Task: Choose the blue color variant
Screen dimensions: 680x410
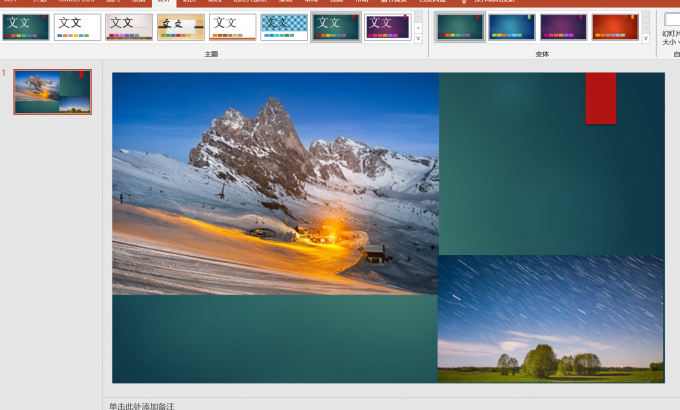Action: (512, 27)
